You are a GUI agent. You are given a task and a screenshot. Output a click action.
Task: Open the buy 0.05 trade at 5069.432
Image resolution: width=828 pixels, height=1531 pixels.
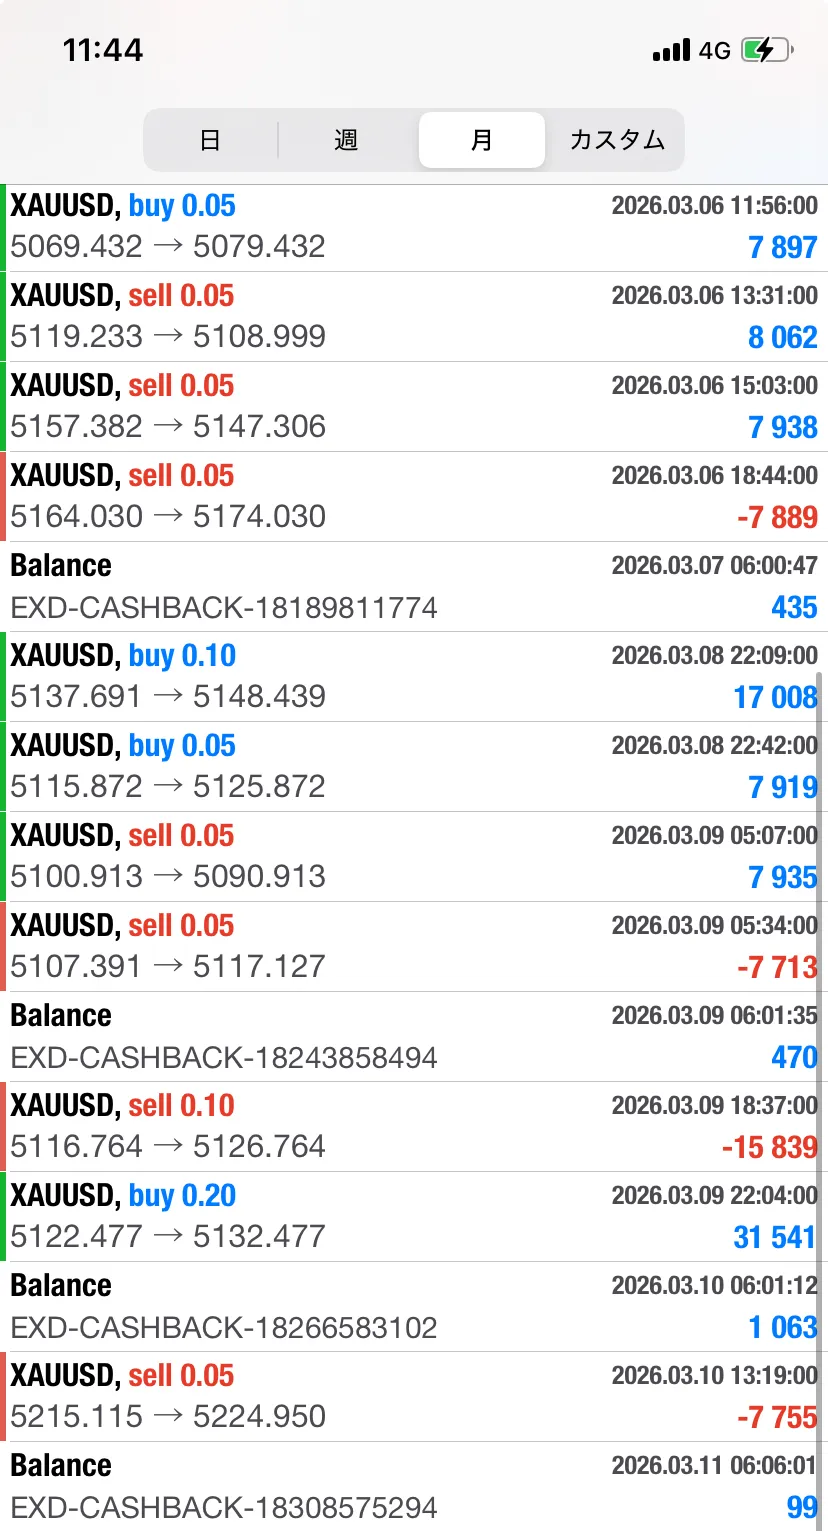pyautogui.click(x=414, y=227)
